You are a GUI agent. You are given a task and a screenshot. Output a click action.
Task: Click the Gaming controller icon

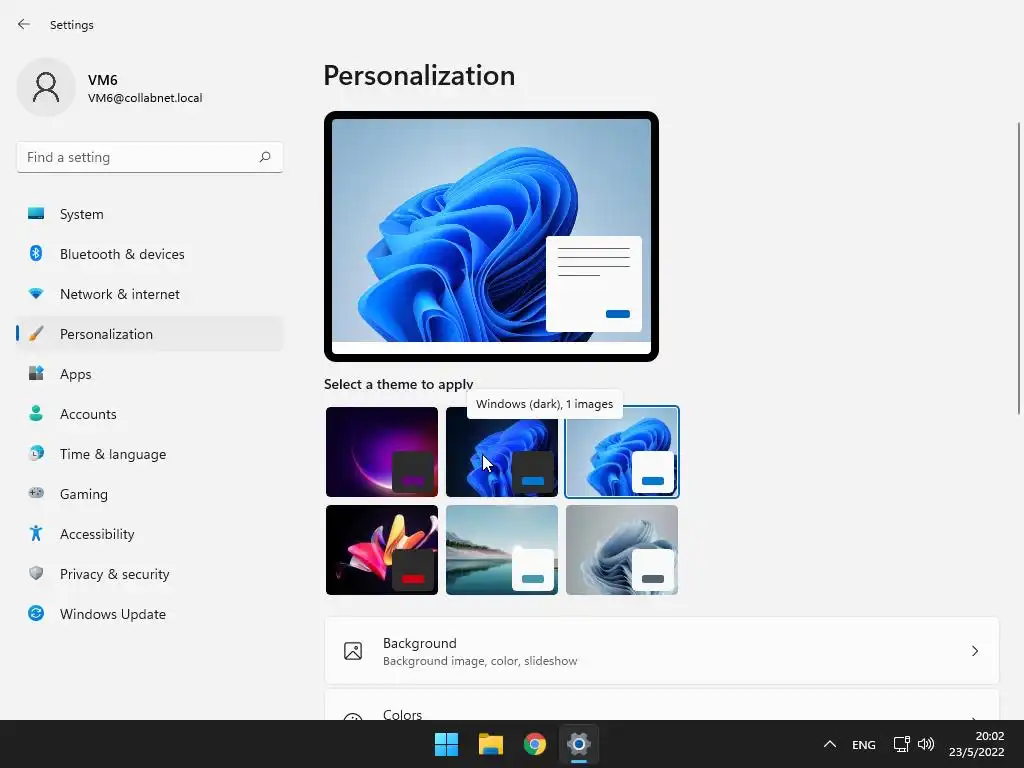(36, 494)
